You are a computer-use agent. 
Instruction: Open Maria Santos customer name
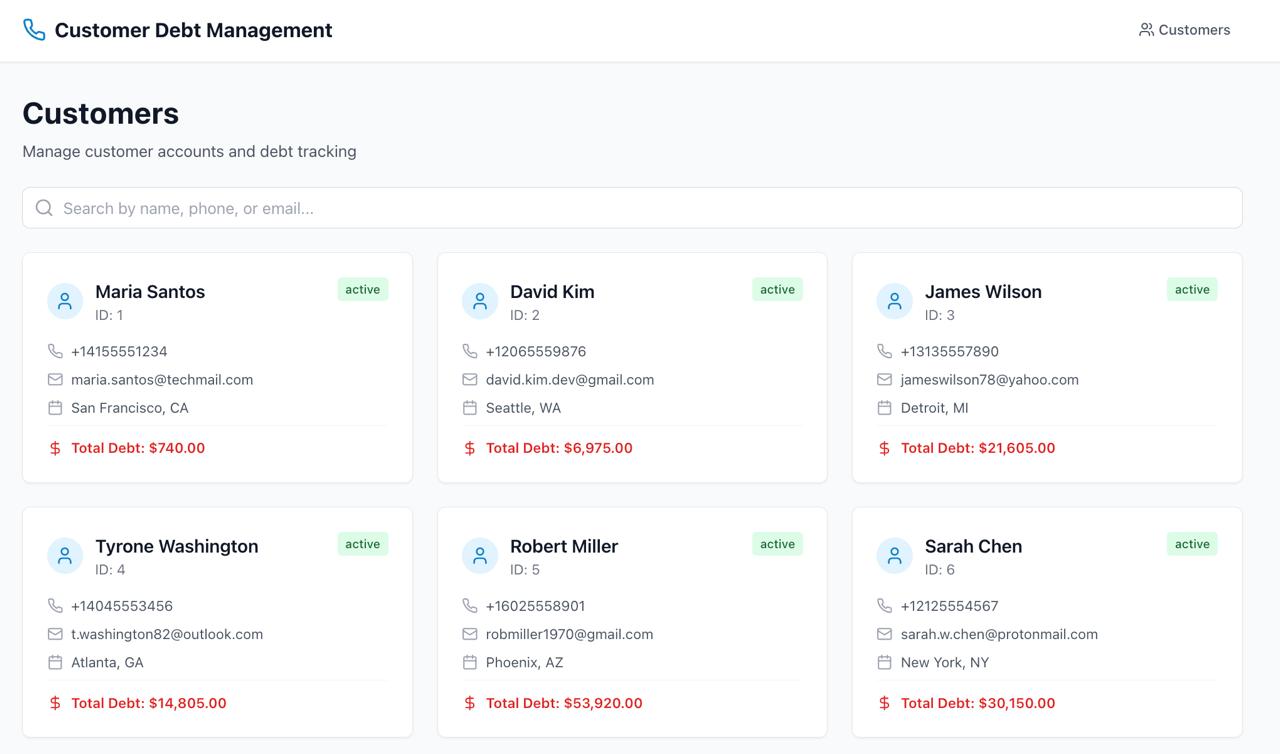click(x=150, y=292)
